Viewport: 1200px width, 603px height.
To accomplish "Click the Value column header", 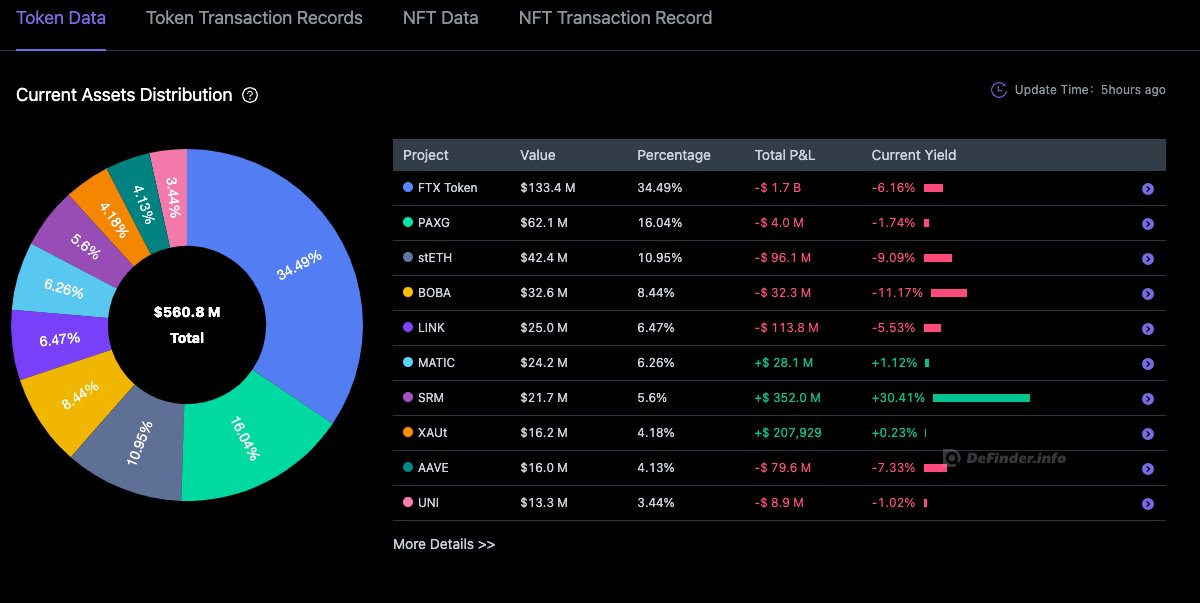I will coord(538,155).
